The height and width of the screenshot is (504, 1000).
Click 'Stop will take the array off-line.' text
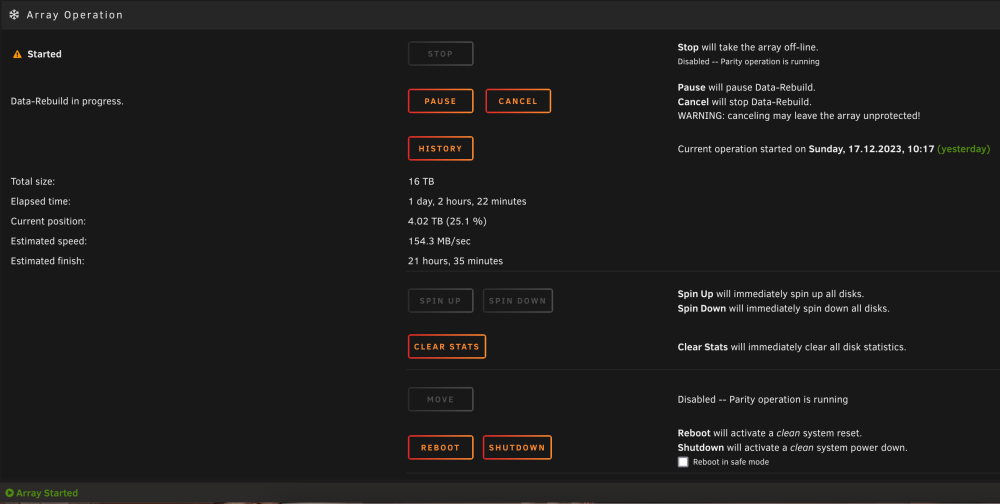click(x=747, y=47)
